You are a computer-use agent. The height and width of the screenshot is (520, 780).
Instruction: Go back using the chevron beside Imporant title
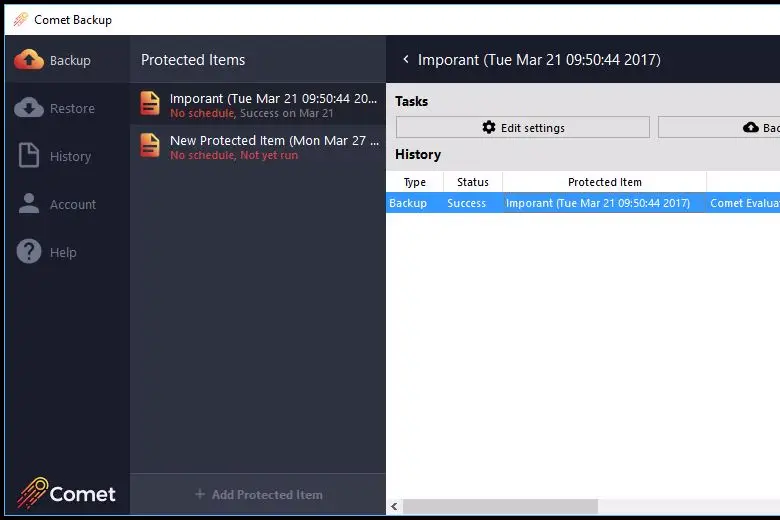[406, 59]
